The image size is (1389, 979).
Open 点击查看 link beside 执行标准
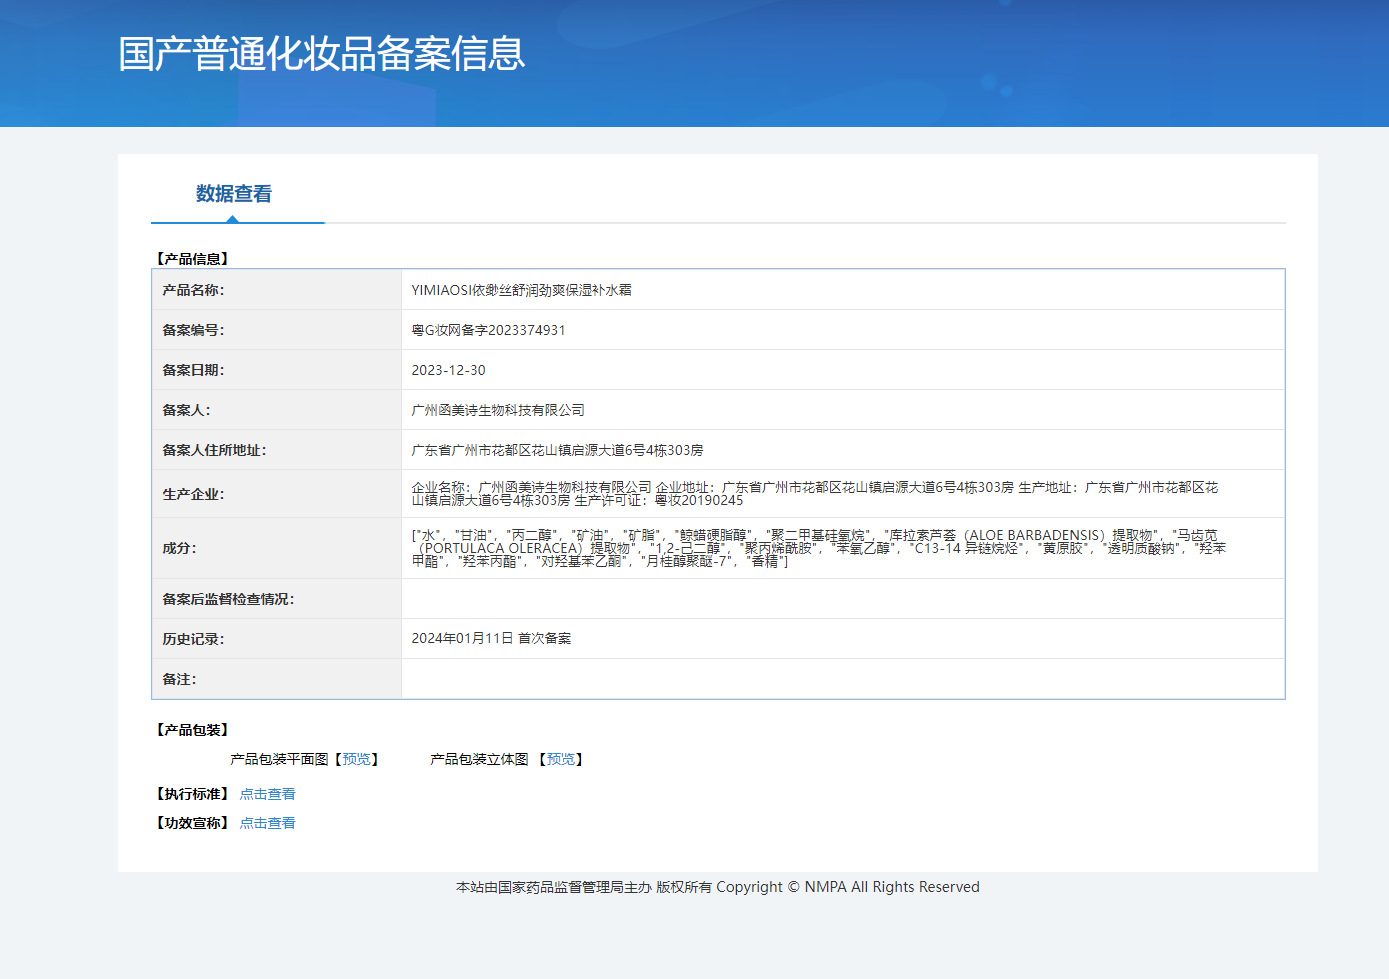pyautogui.click(x=267, y=794)
